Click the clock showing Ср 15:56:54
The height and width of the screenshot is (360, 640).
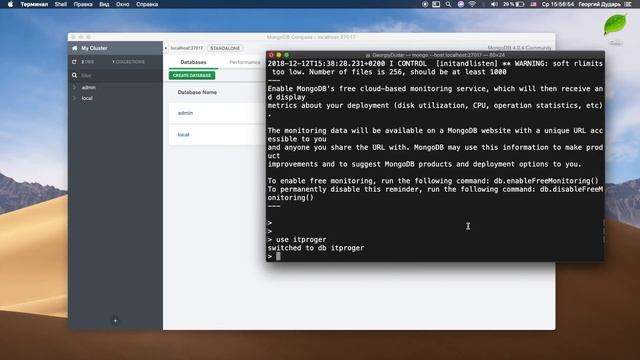[x=558, y=4]
